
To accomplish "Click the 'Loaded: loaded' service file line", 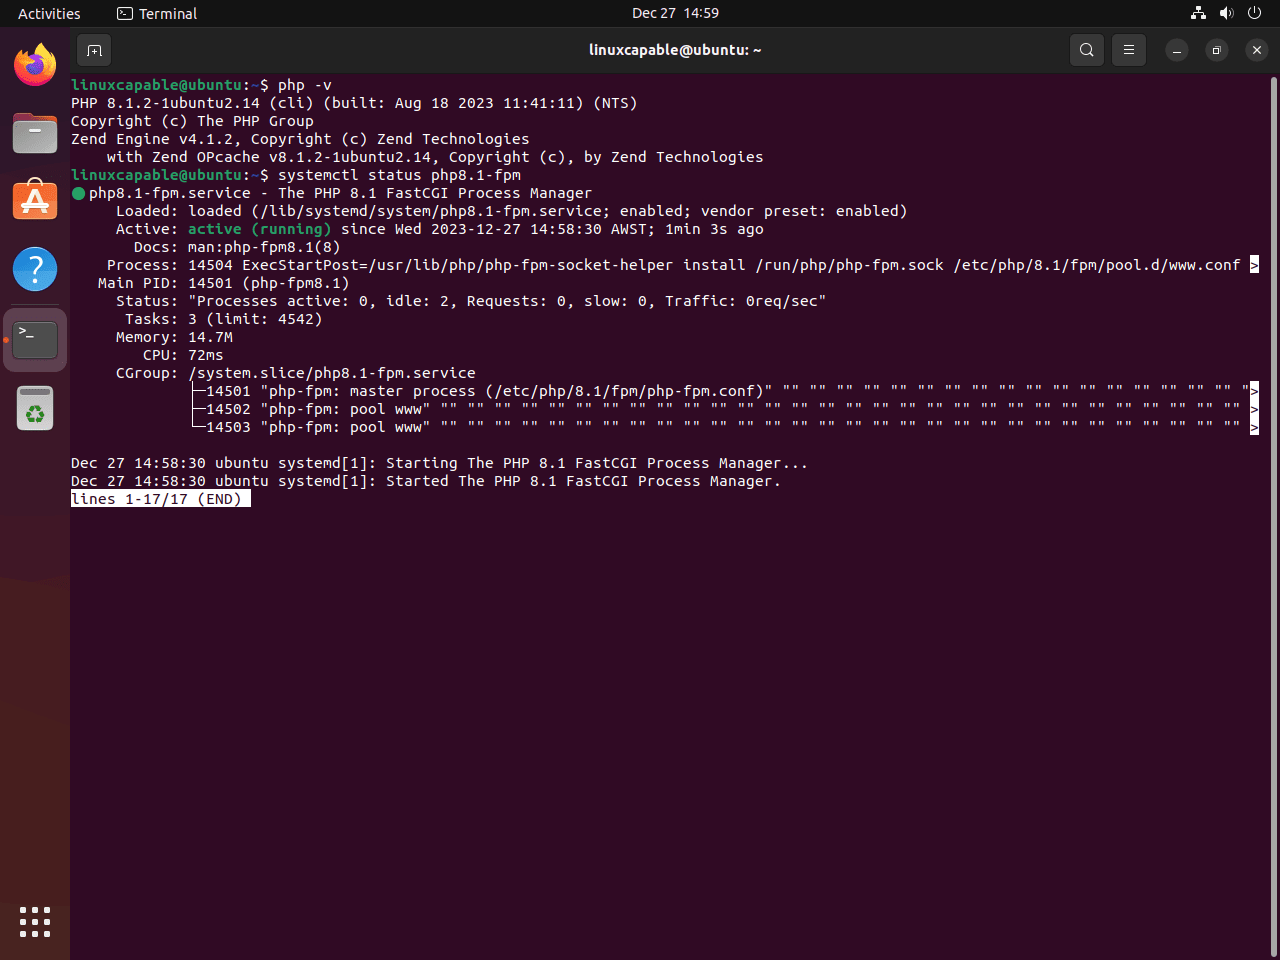I will pyautogui.click(x=512, y=211).
